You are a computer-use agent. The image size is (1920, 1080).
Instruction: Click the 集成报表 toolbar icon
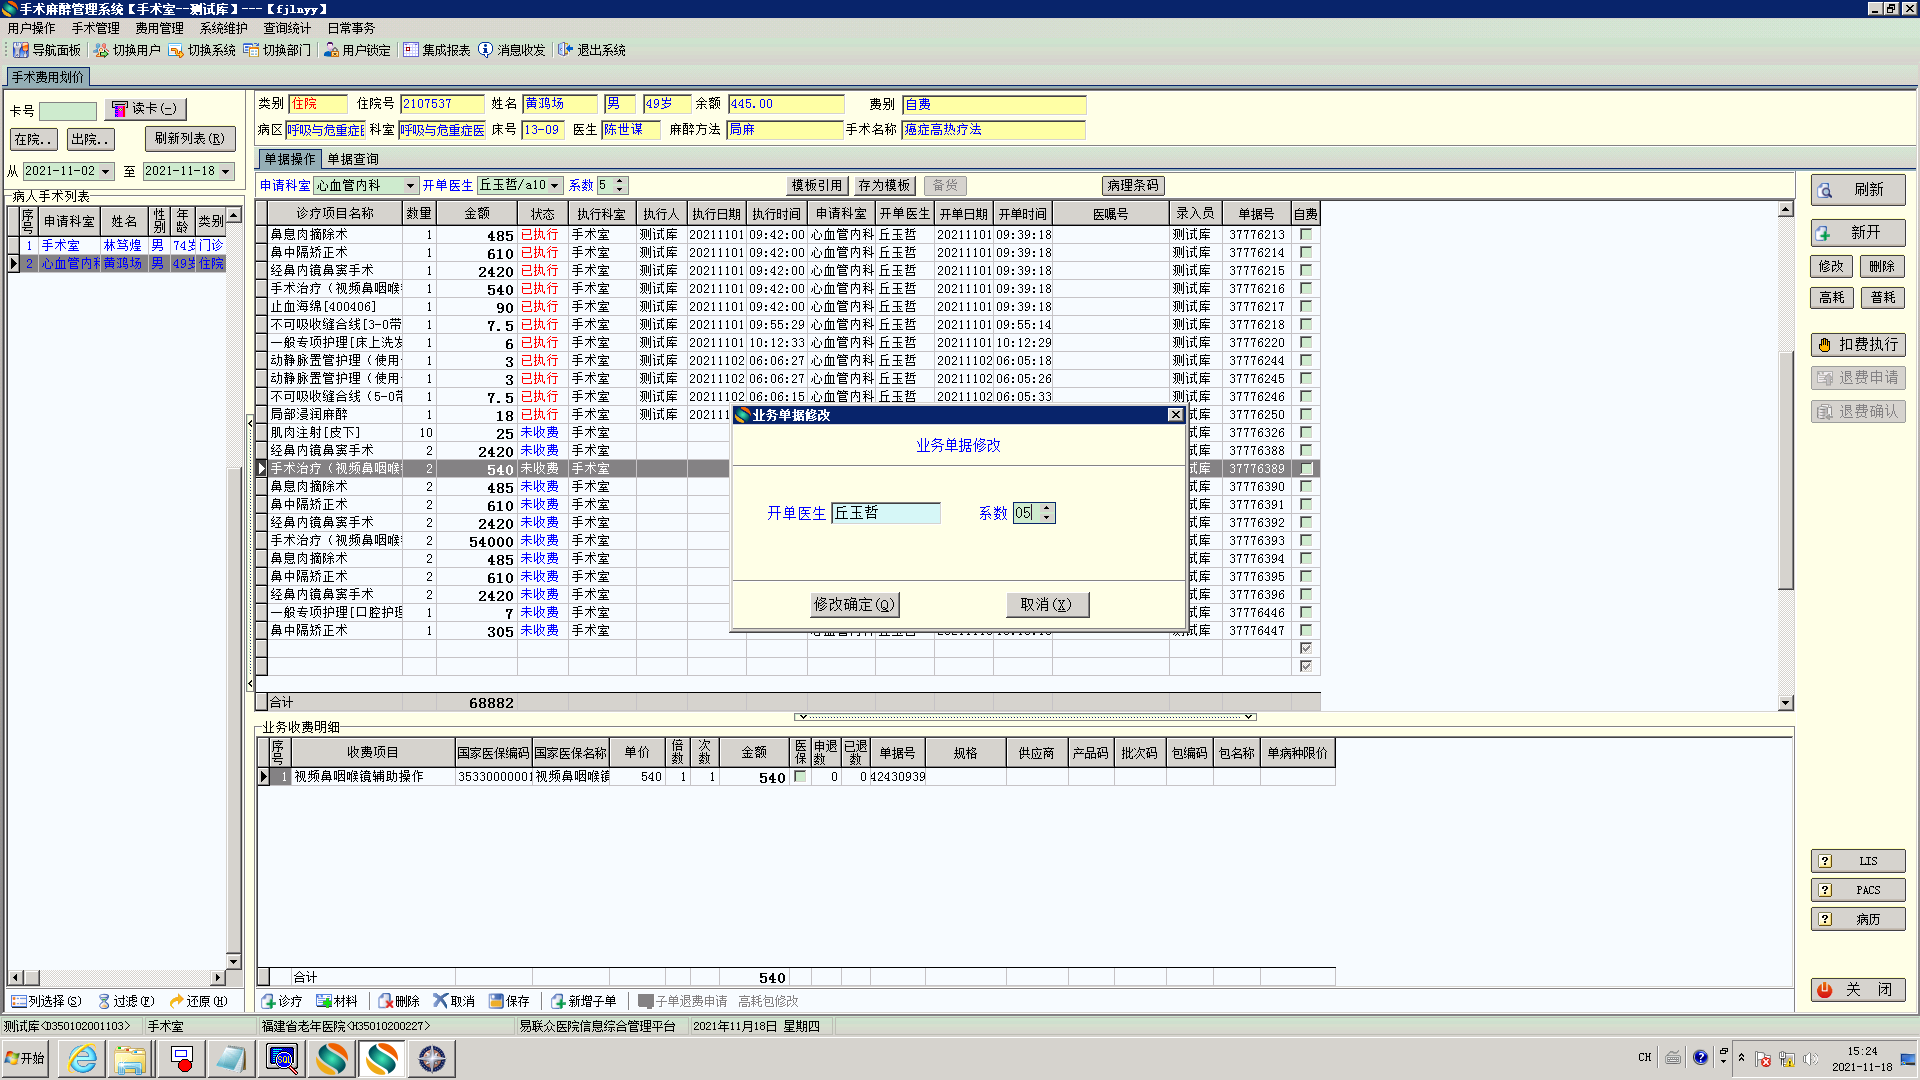pos(411,50)
